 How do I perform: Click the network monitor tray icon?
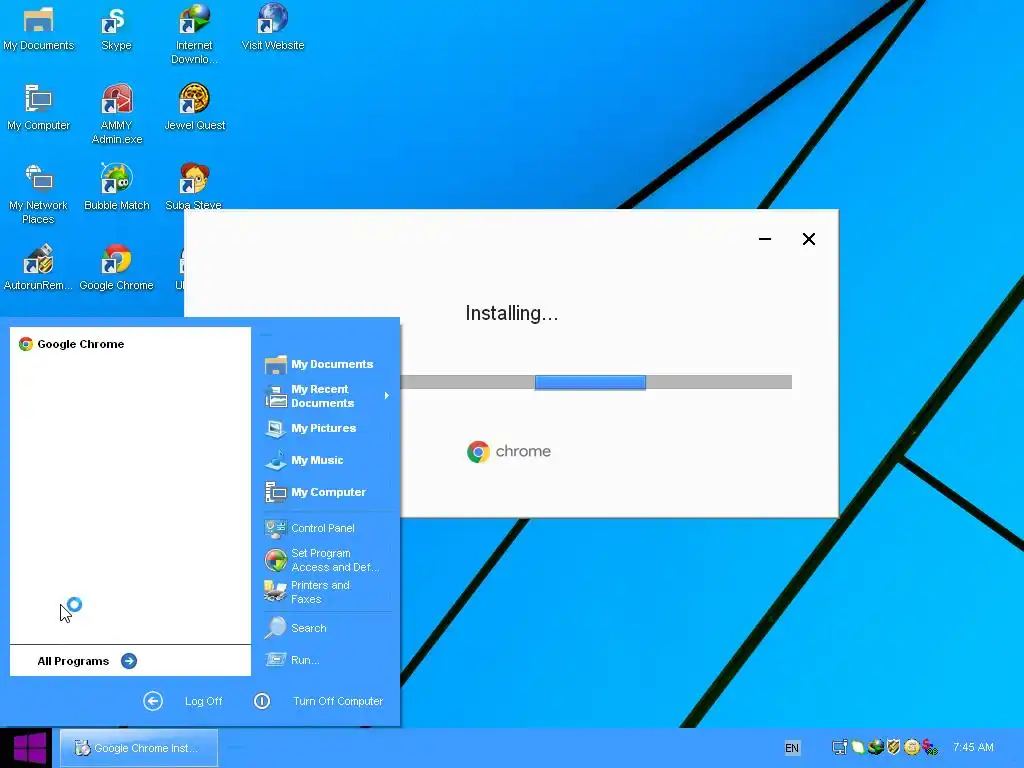840,747
